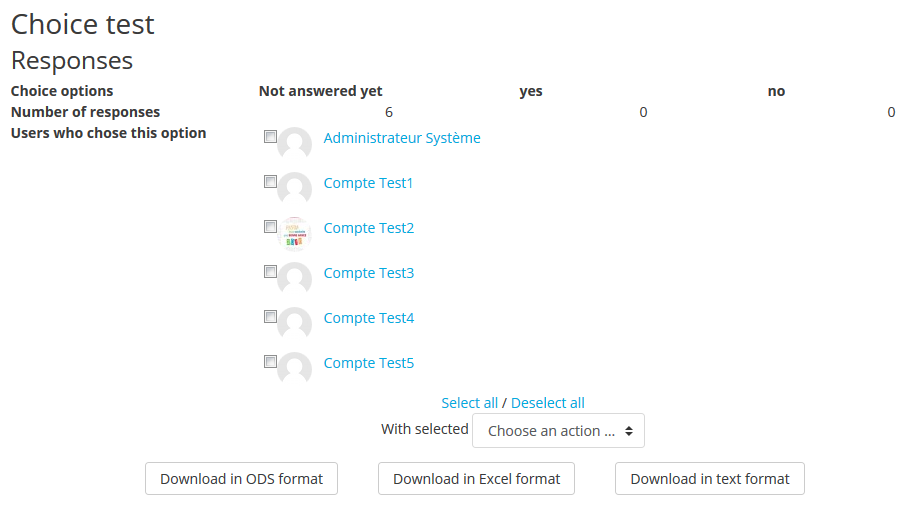Toggle the checkbox for Compte Test3
Image resolution: width=905 pixels, height=519 pixels.
270,272
